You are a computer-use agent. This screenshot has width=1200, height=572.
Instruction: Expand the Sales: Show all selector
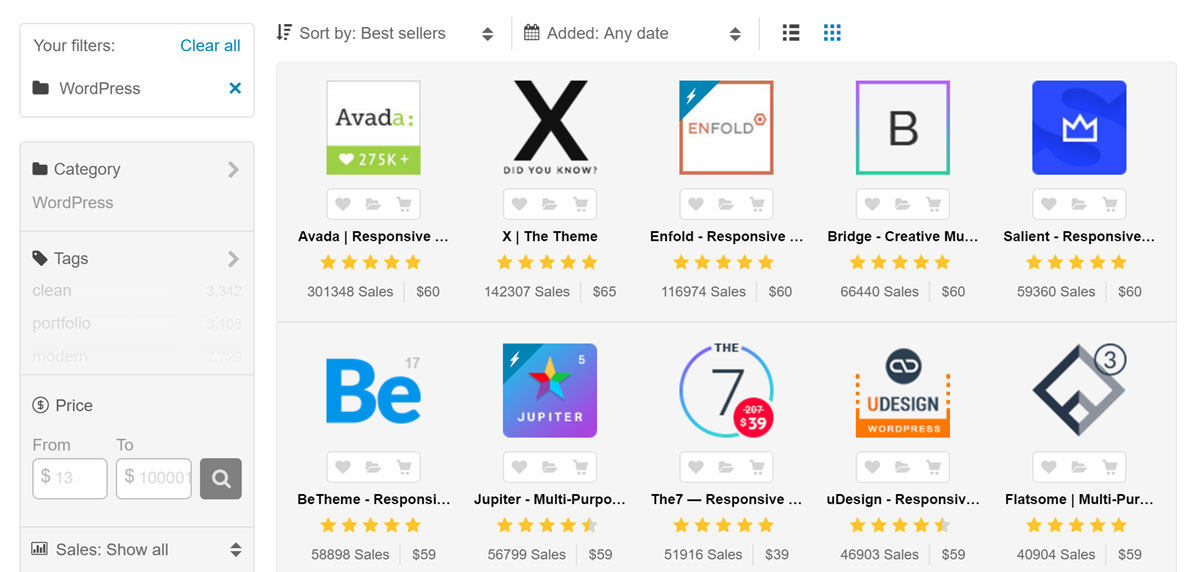137,549
